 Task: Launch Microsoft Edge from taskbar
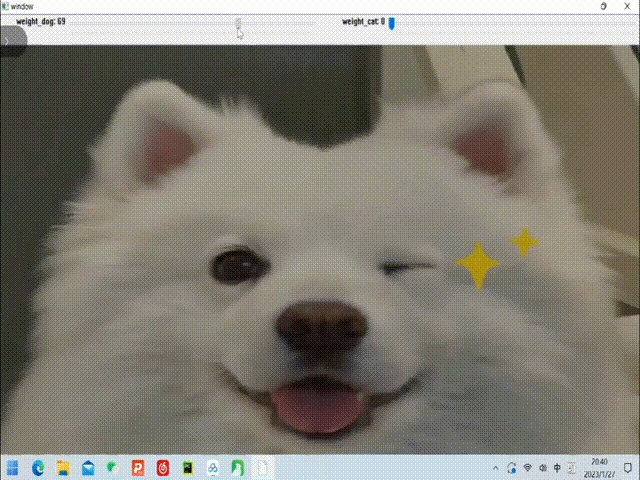pos(38,468)
